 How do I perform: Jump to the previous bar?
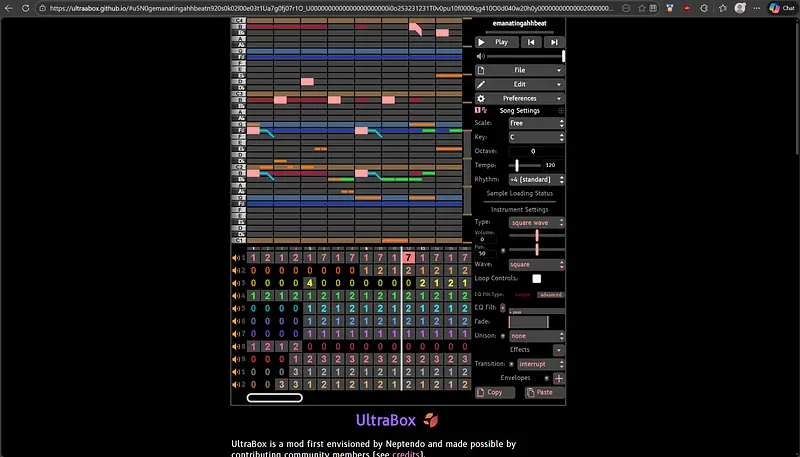click(531, 42)
